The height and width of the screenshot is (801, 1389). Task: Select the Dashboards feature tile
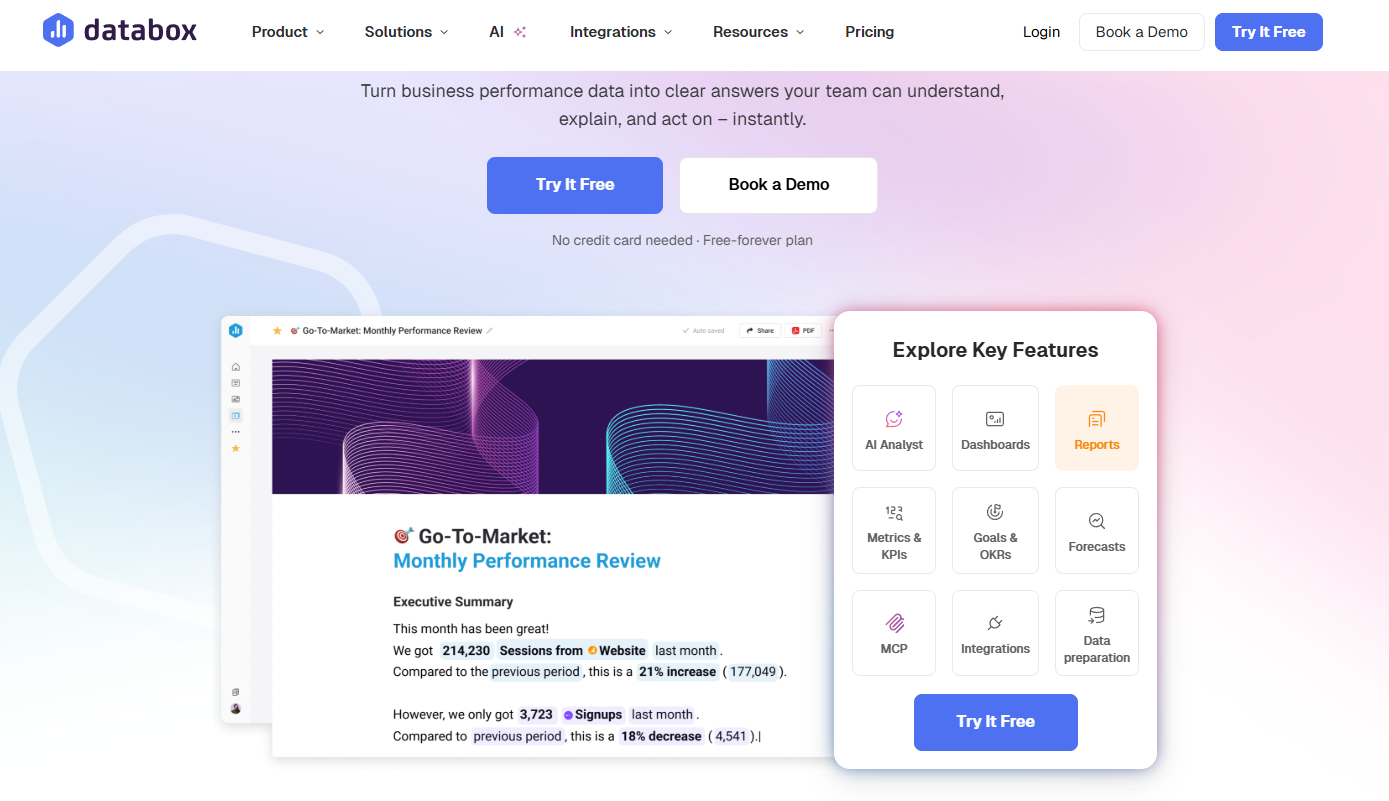click(x=995, y=428)
